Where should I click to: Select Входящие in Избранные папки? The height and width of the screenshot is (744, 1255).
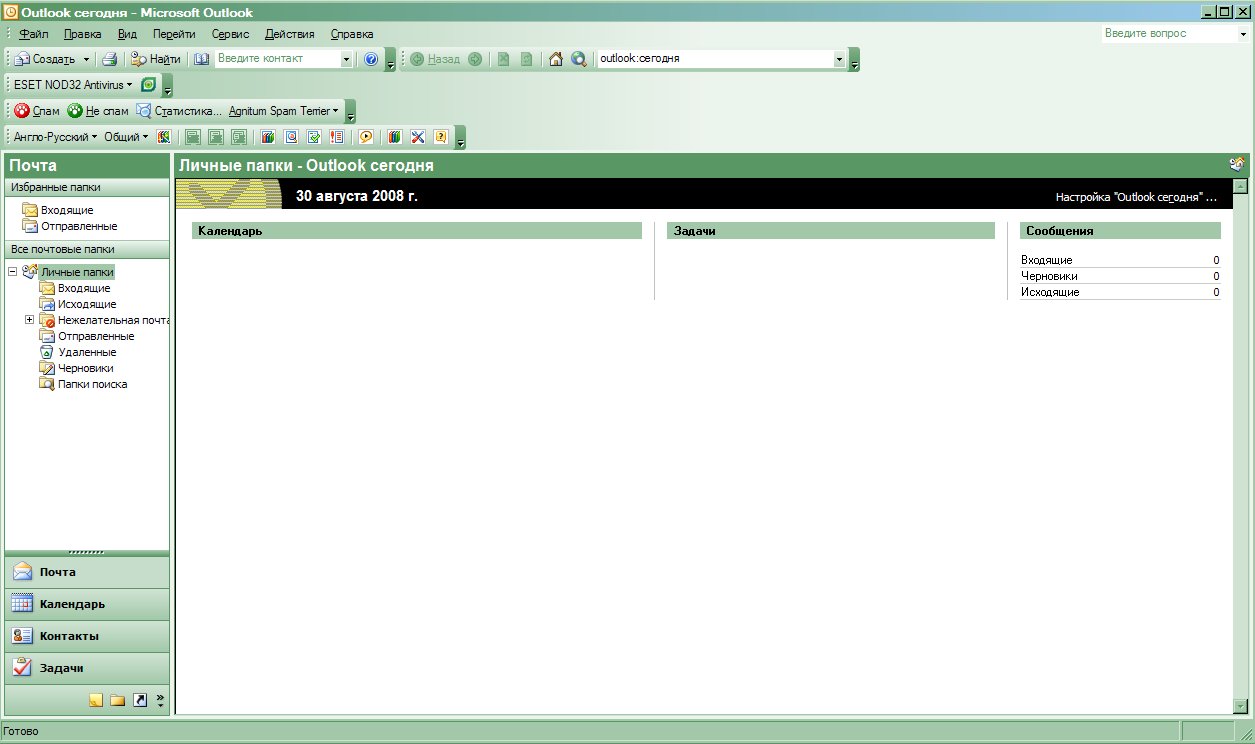click(67, 210)
